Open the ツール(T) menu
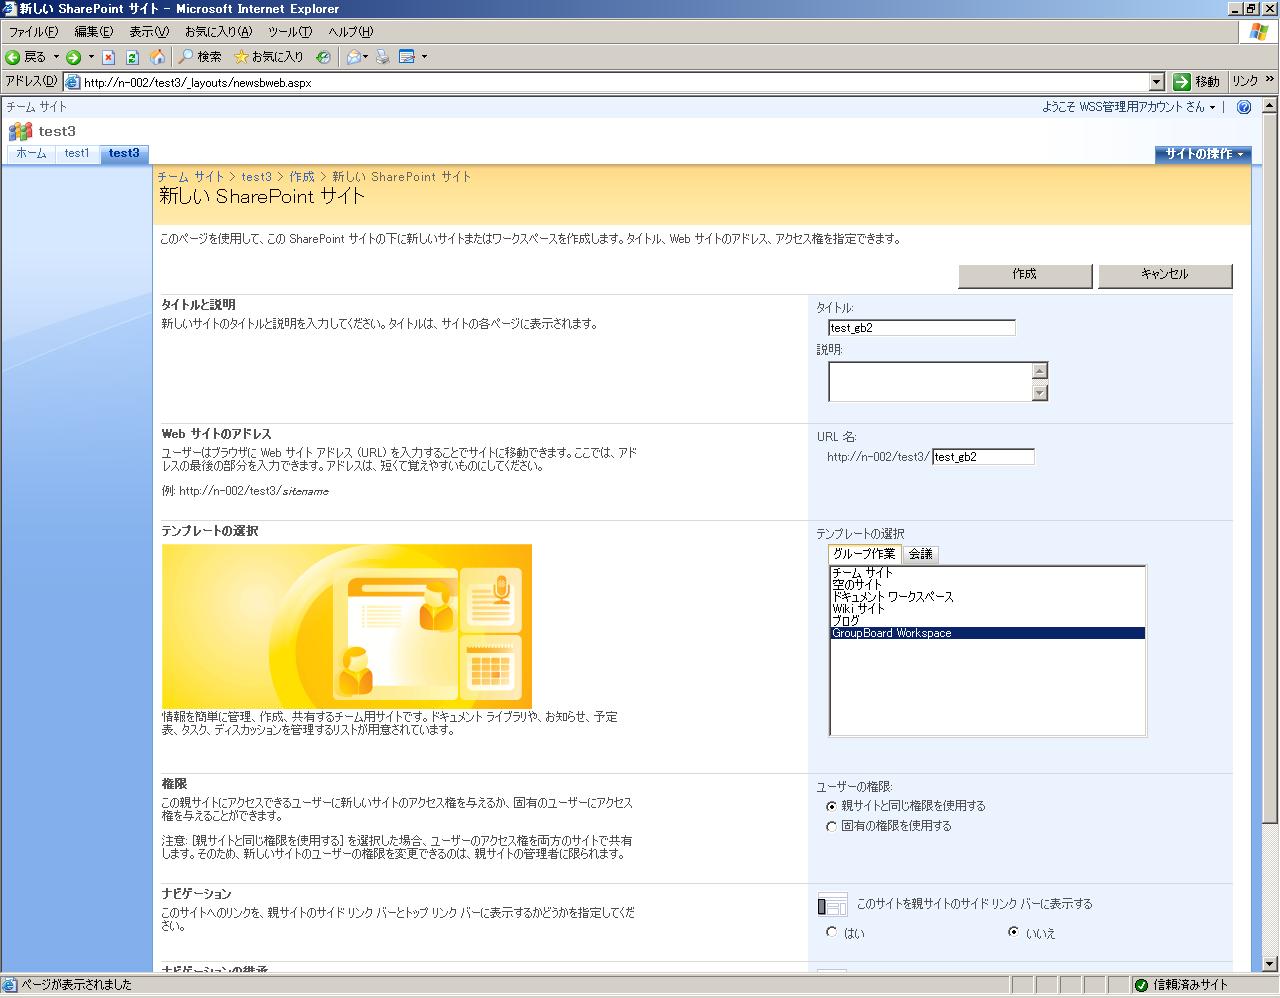The image size is (1280, 998). tap(290, 32)
